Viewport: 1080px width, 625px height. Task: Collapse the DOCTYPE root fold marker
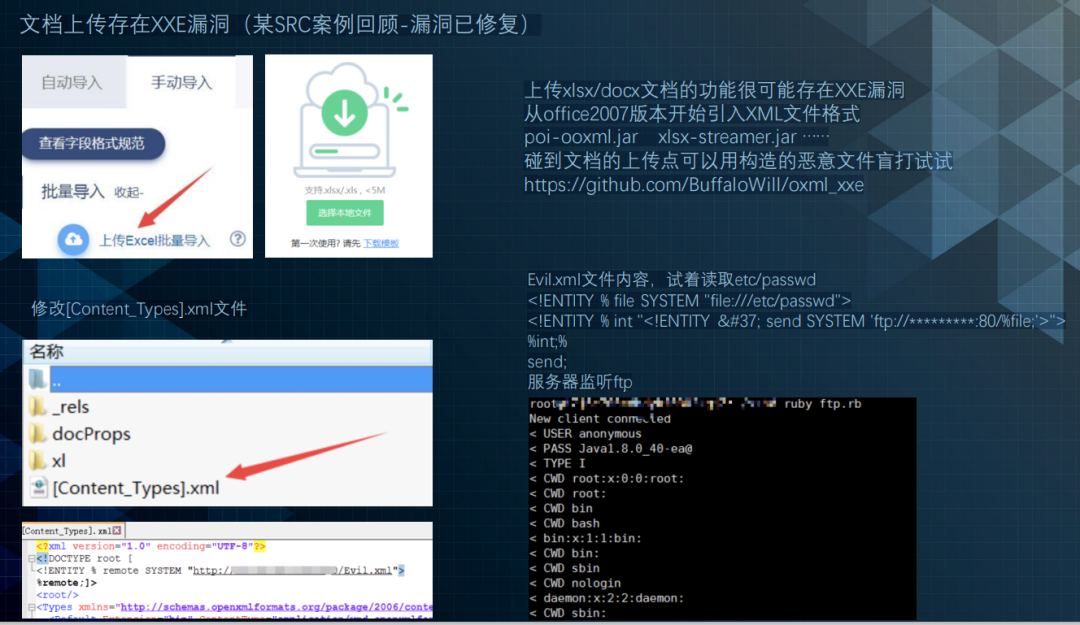tap(32, 558)
